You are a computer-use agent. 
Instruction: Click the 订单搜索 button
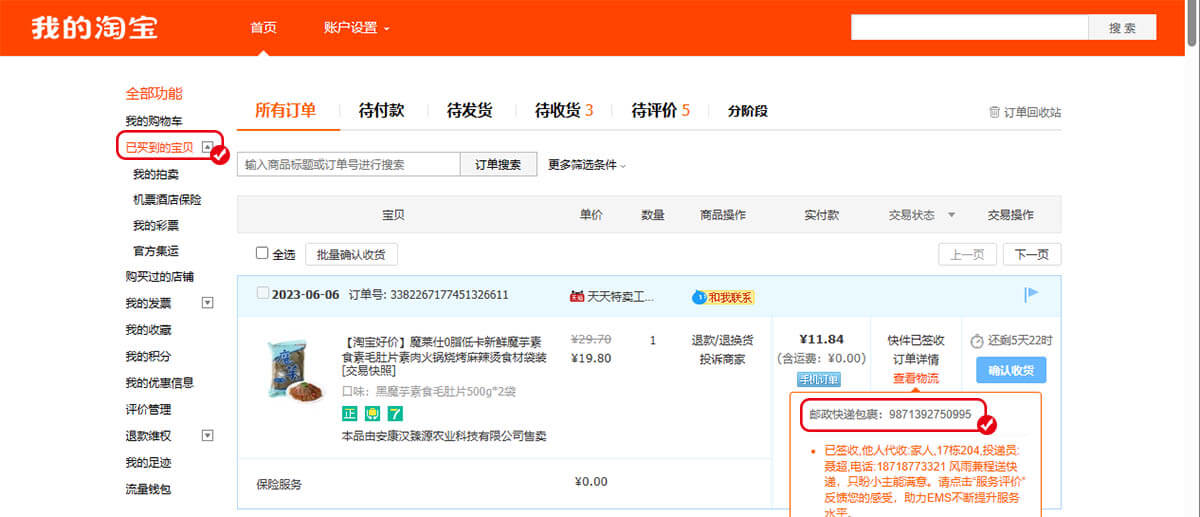point(498,165)
